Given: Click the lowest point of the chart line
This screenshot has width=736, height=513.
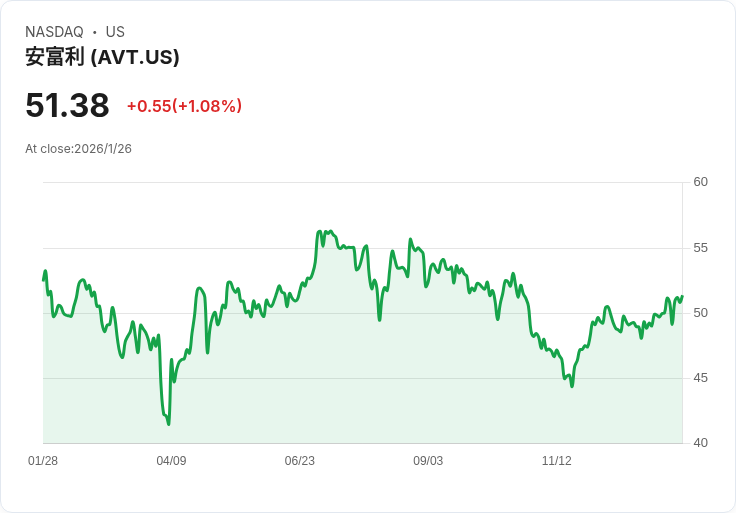Looking at the screenshot, I should [169, 424].
